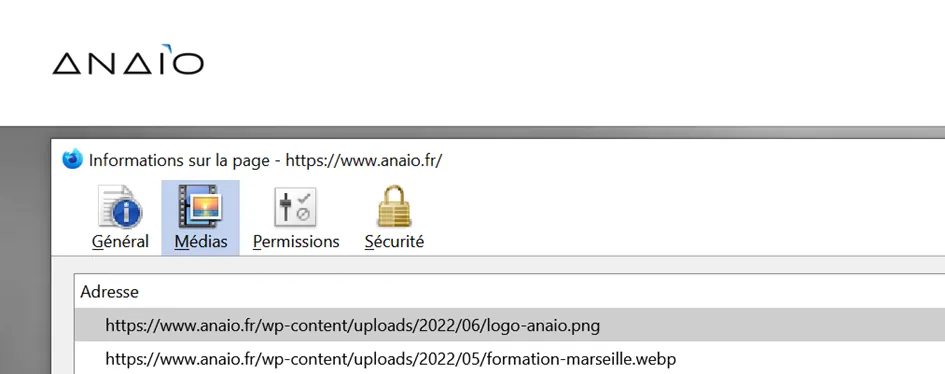The image size is (945, 374).
Task: Switch to the Médias tab label
Action: [x=201, y=242]
